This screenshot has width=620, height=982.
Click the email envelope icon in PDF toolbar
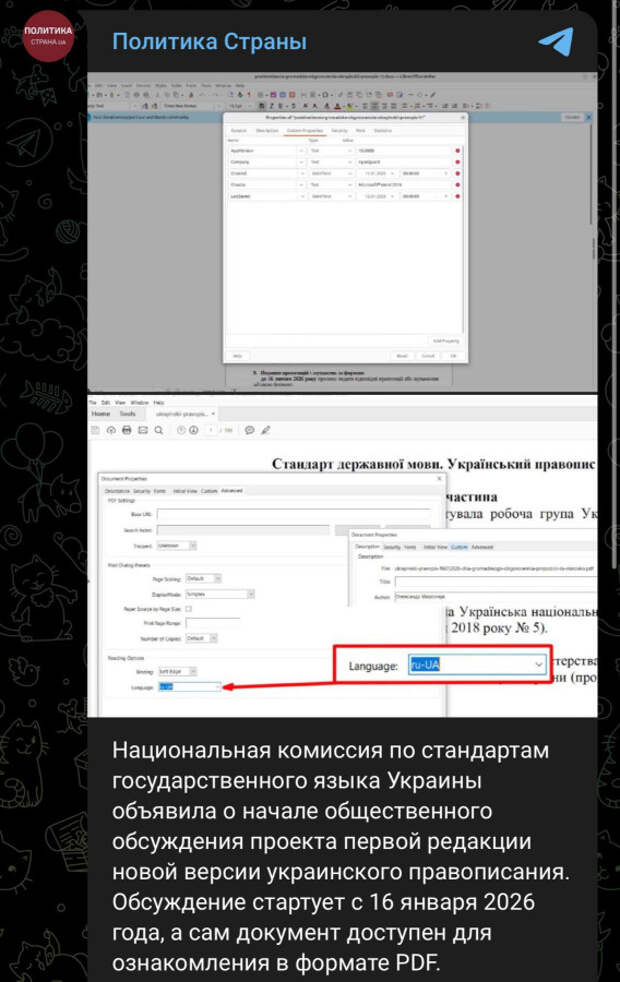click(x=143, y=430)
